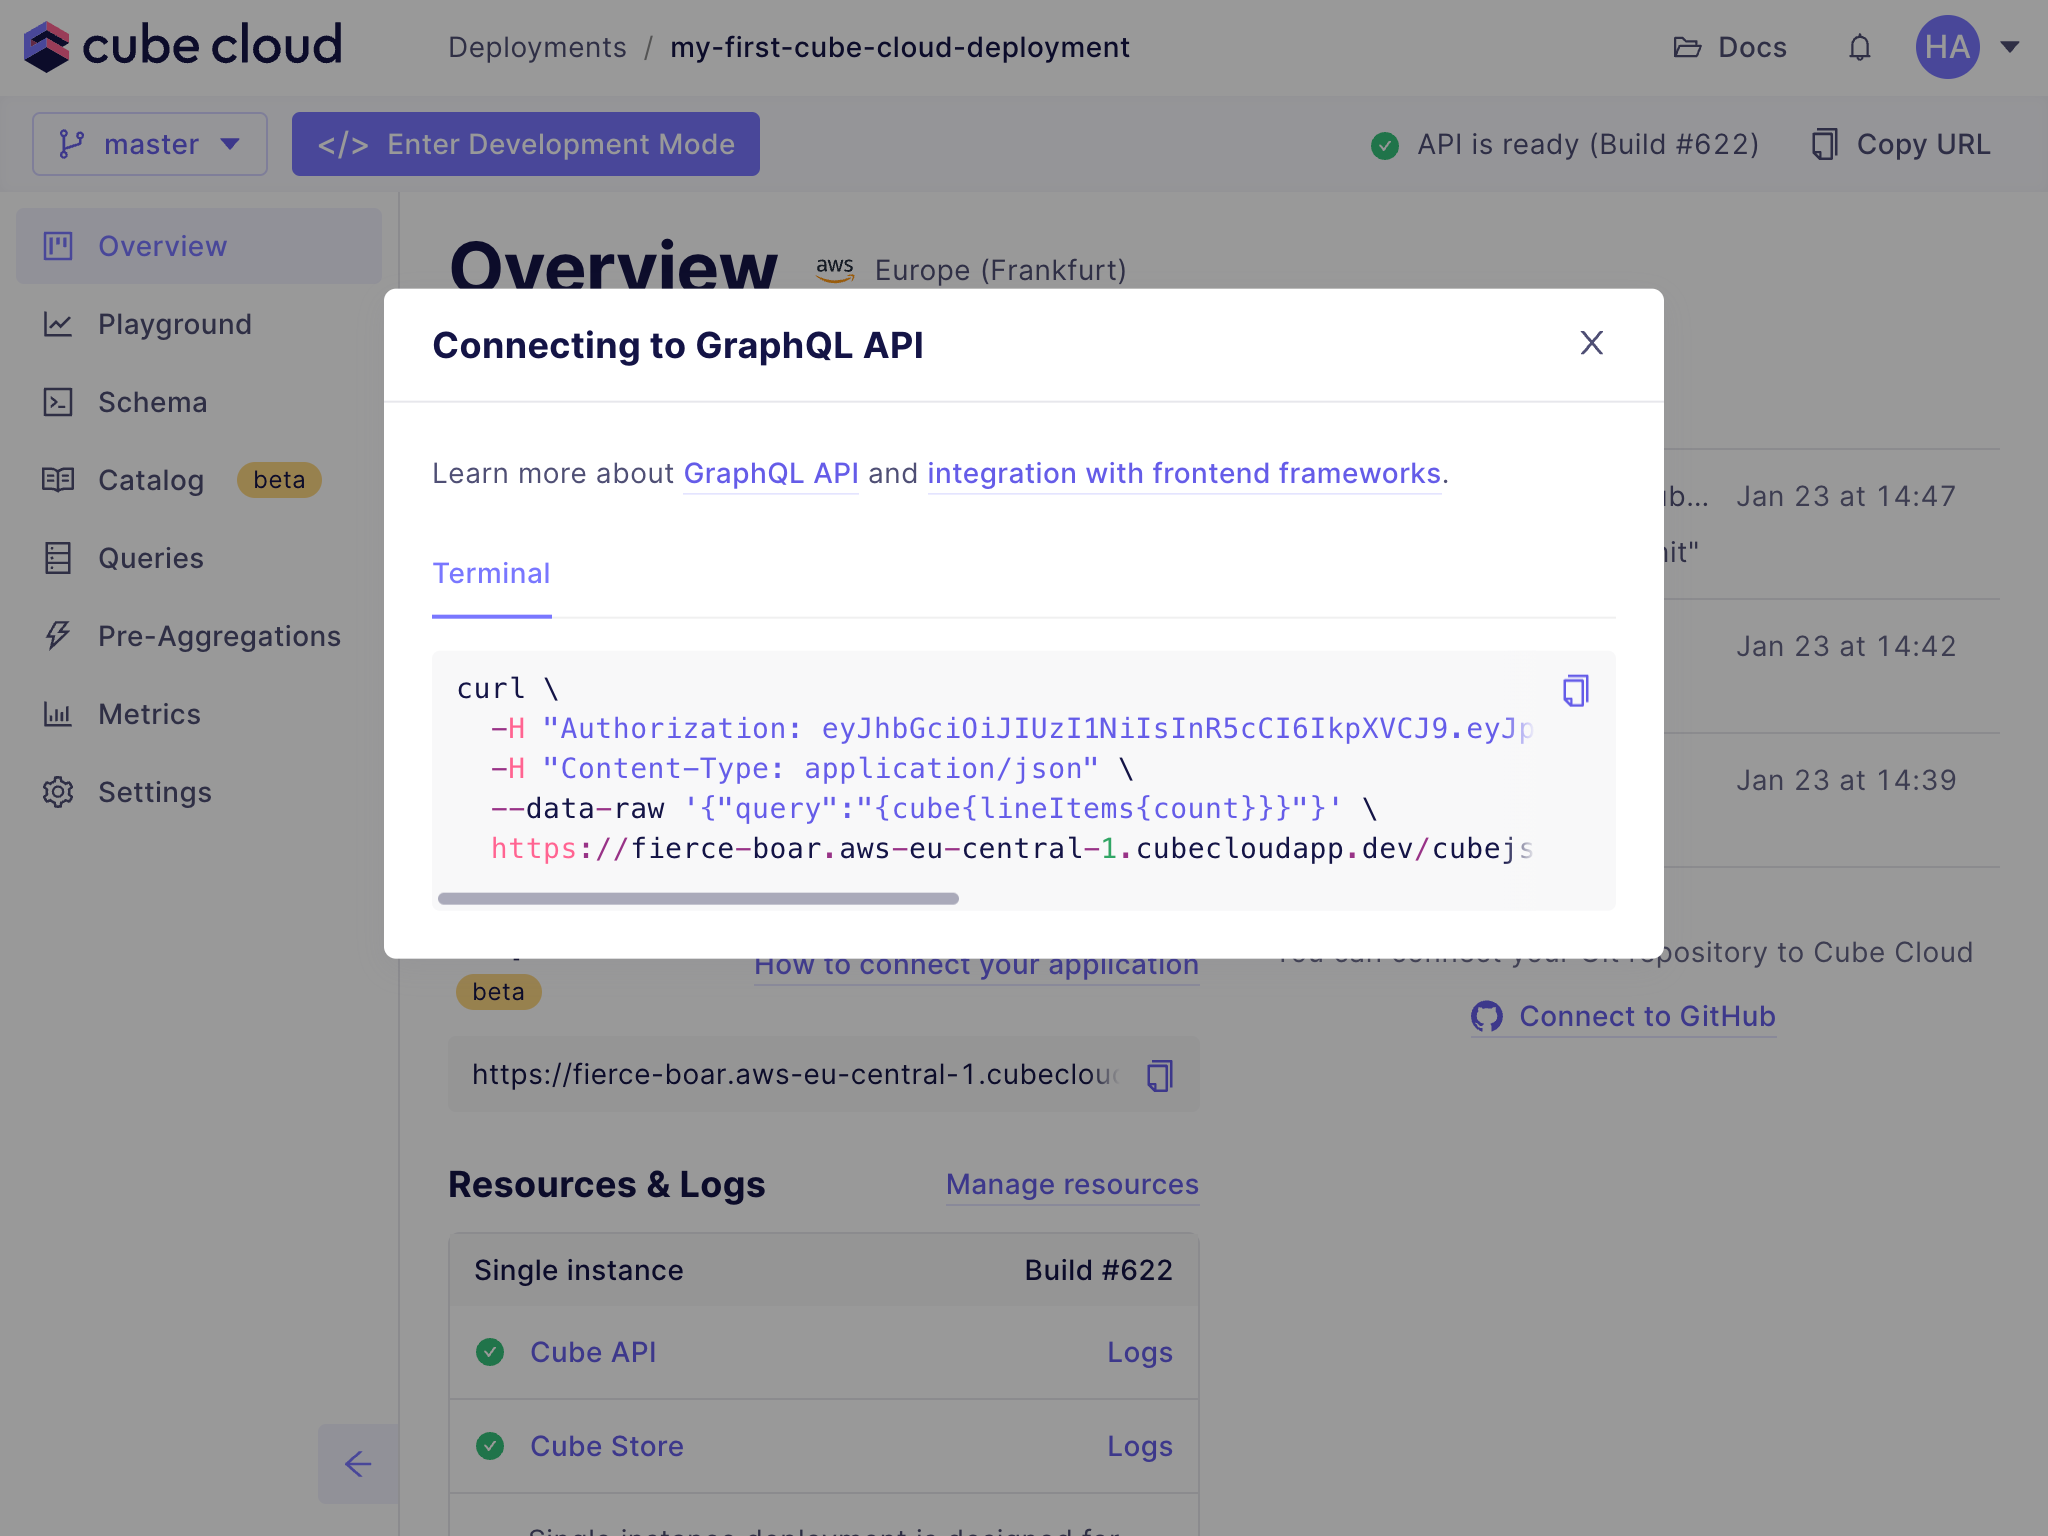Open Settings in the sidebar
The image size is (2048, 1536).
pos(199,792)
